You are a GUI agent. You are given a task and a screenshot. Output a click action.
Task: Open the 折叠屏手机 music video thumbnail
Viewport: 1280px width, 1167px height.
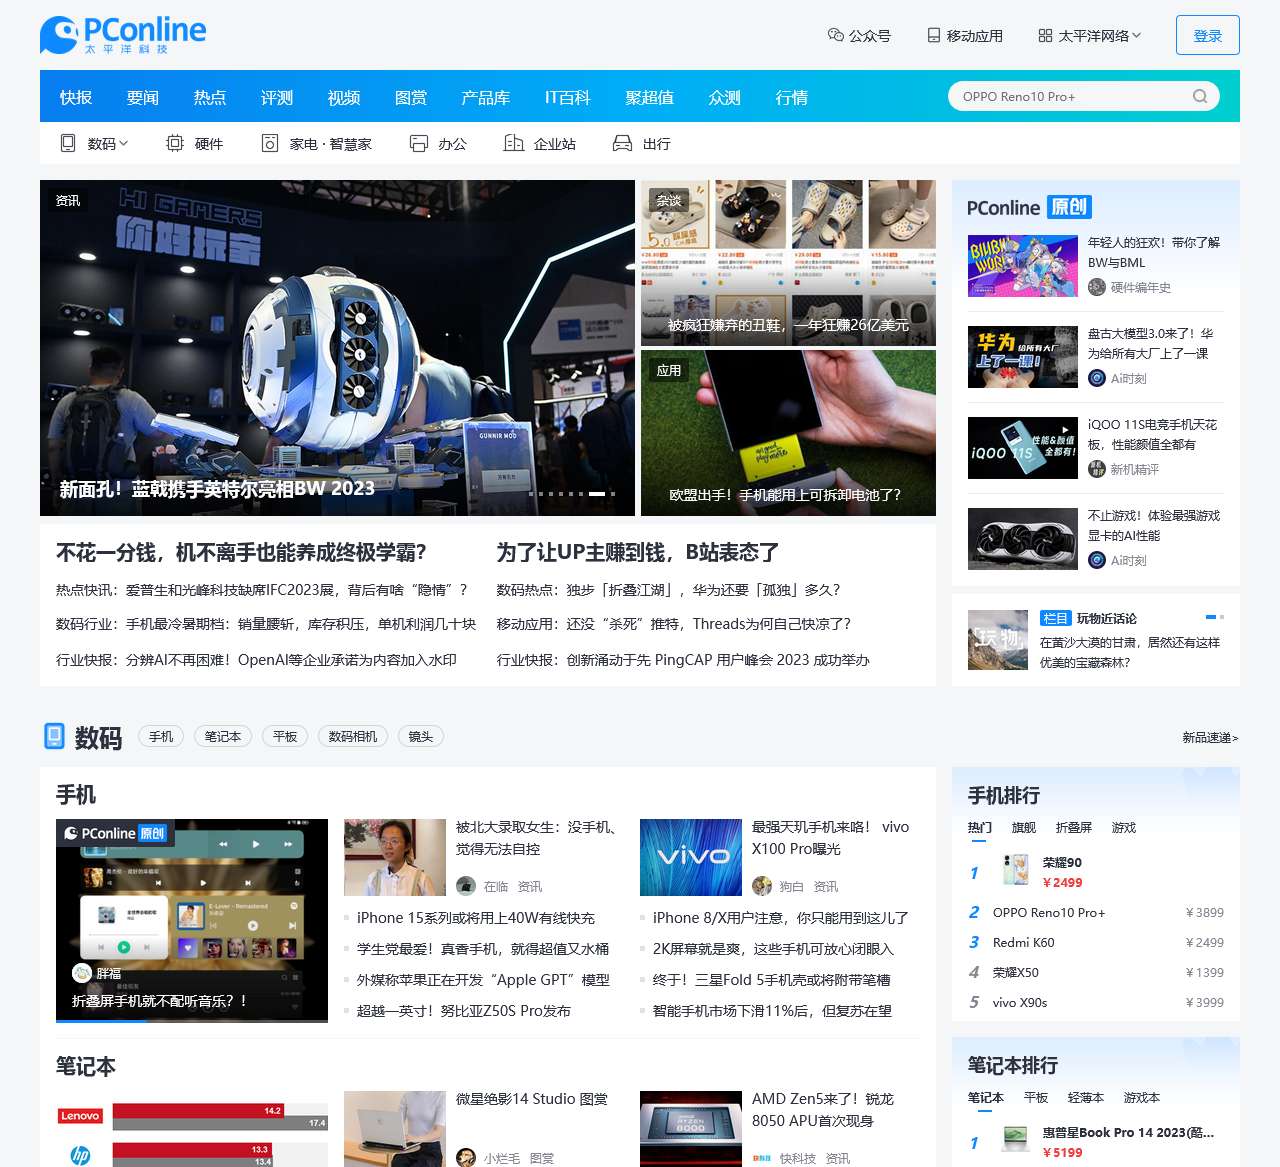pos(192,920)
